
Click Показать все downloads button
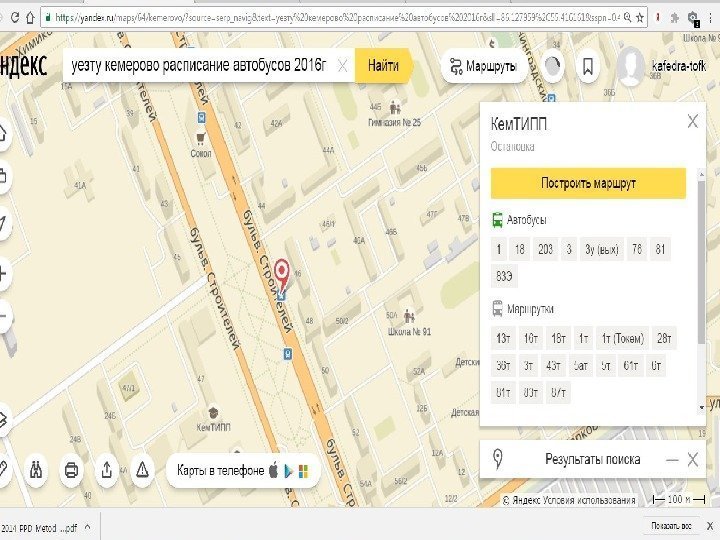pos(671,526)
